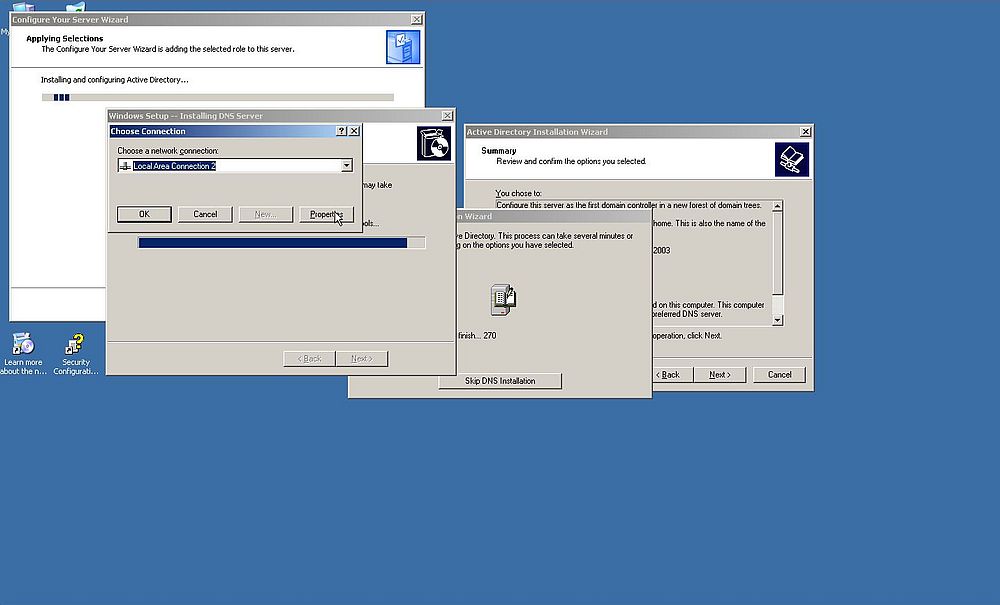Viewport: 1000px width, 605px height.
Task: Click the Windows Setup CD box icon
Action: pos(434,143)
